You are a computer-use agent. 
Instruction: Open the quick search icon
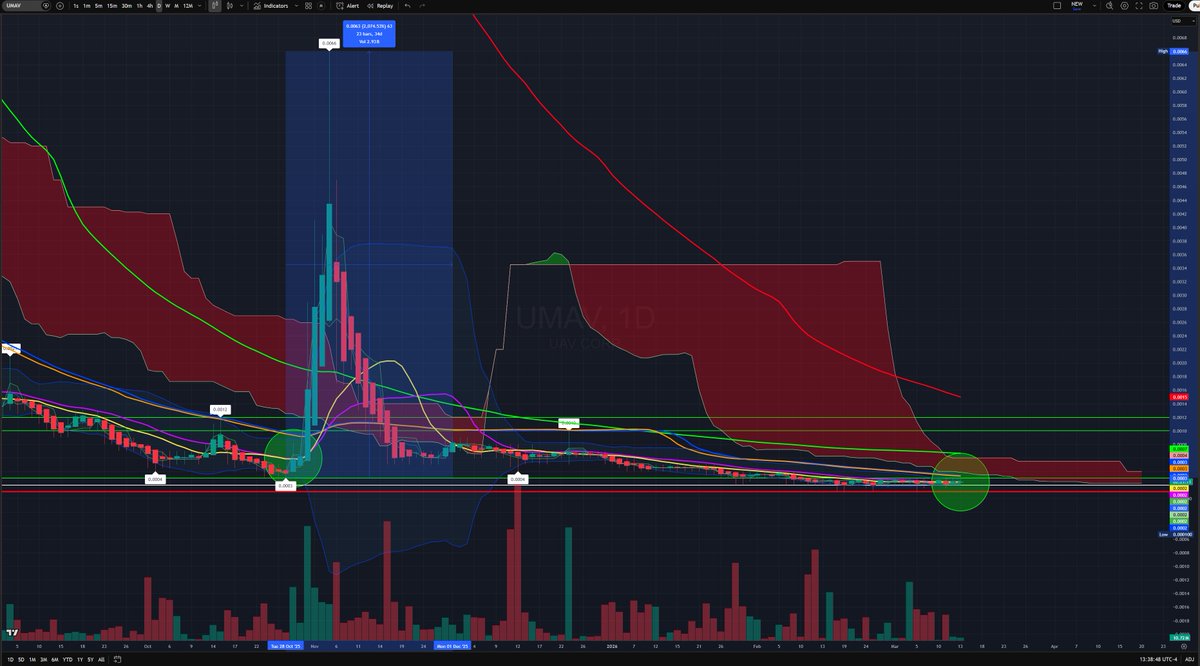tap(1109, 6)
